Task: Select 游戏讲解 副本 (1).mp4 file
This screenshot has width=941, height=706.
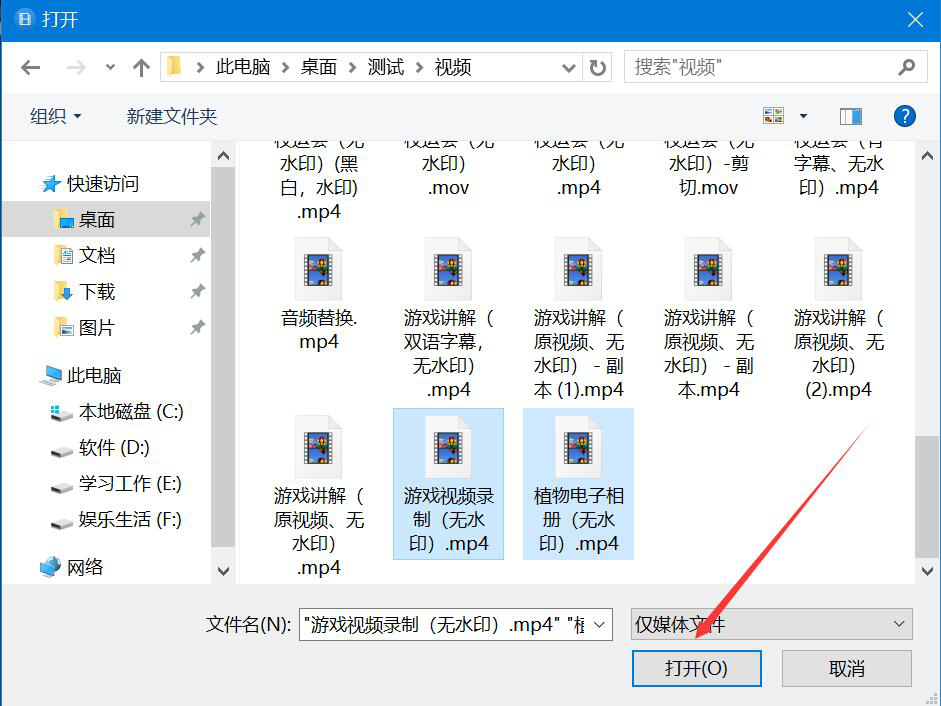Action: 579,318
